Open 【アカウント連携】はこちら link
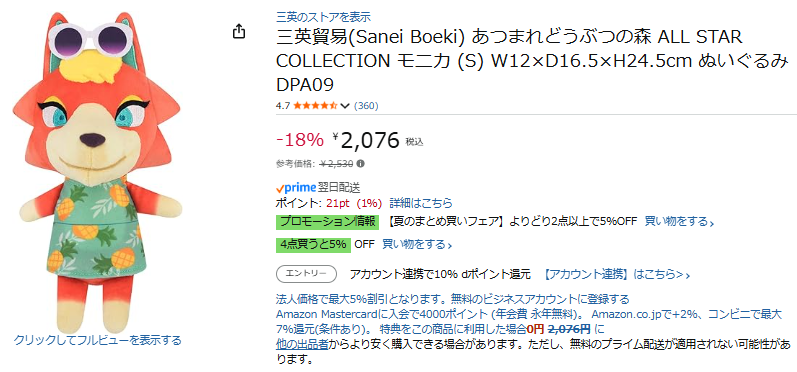Viewport: 797px width, 372px height. 617,274
